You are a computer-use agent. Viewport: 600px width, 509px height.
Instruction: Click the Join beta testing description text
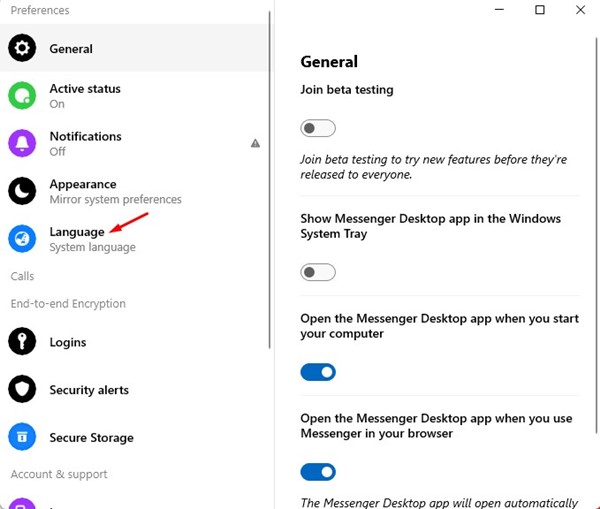tap(434, 167)
